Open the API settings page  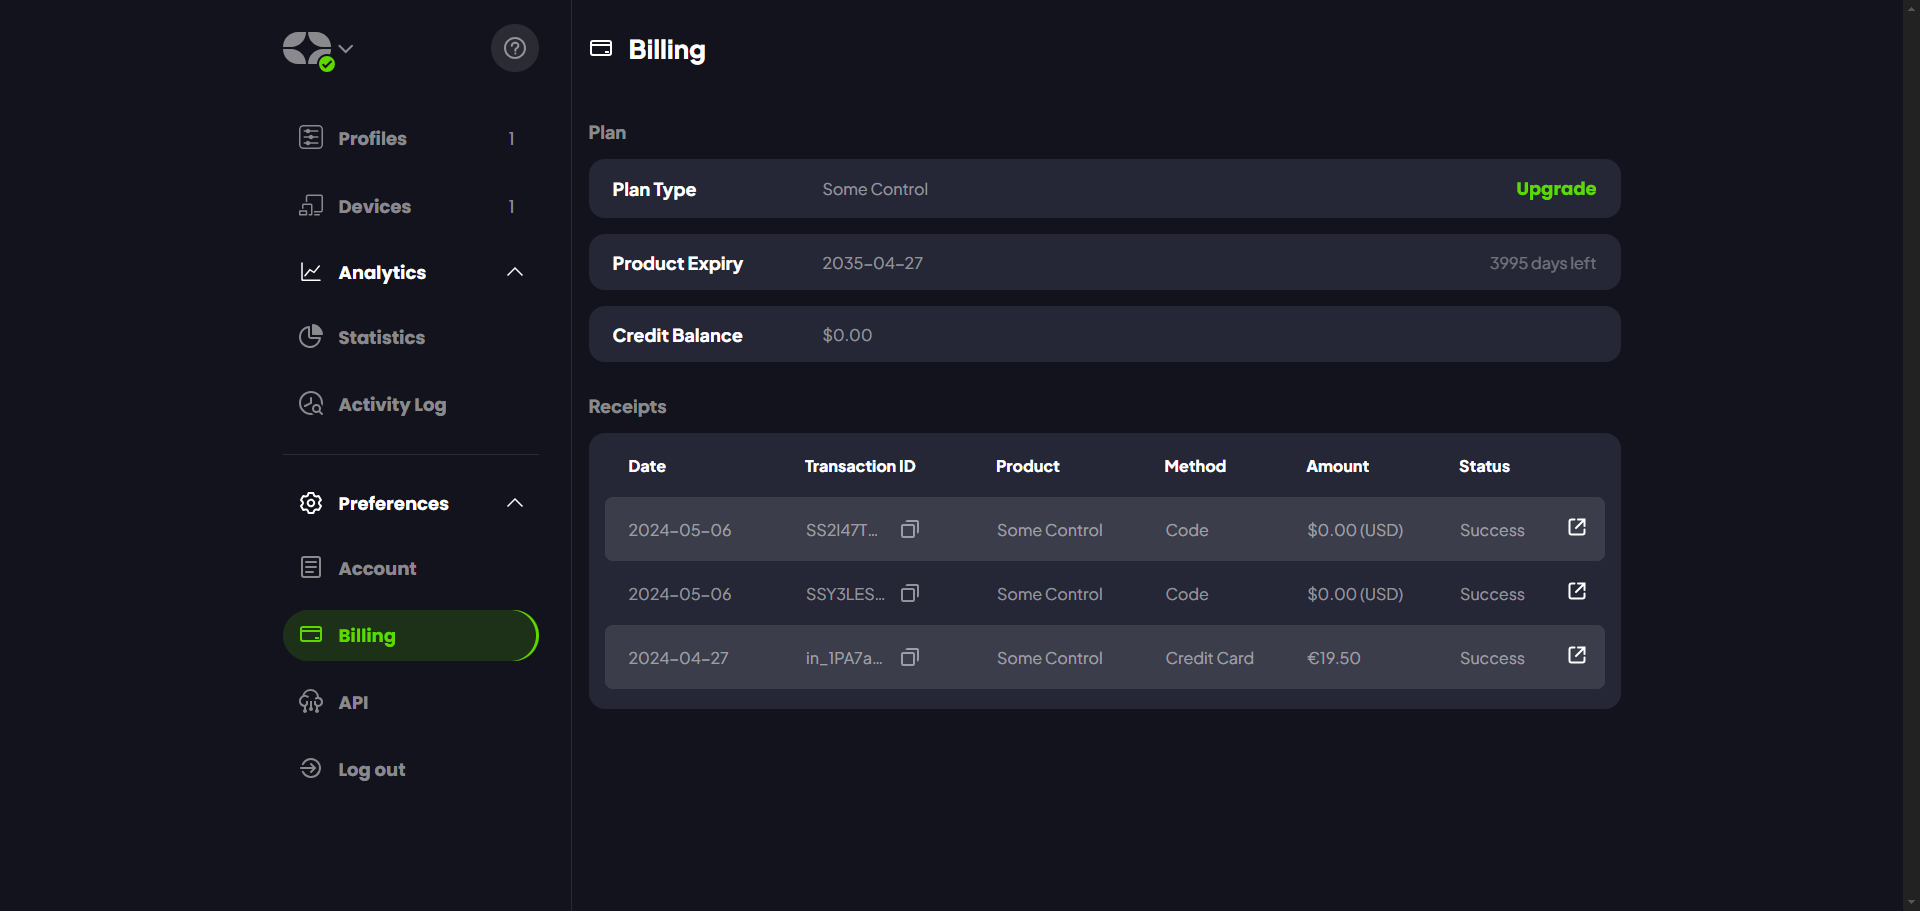click(x=353, y=702)
